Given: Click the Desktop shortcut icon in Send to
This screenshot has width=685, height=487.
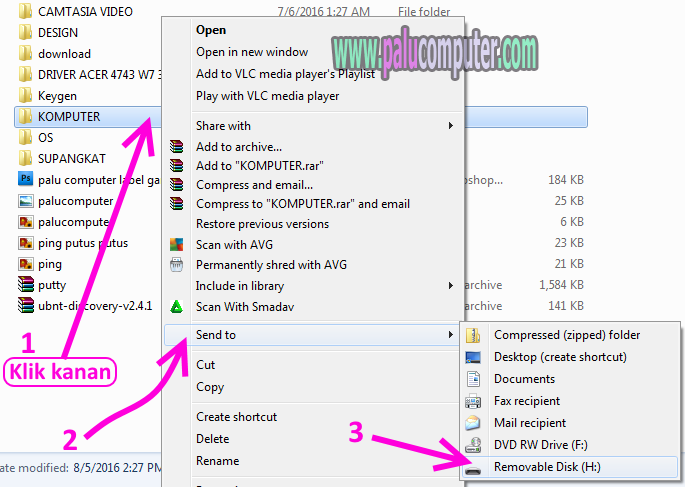Looking at the screenshot, I should 473,357.
